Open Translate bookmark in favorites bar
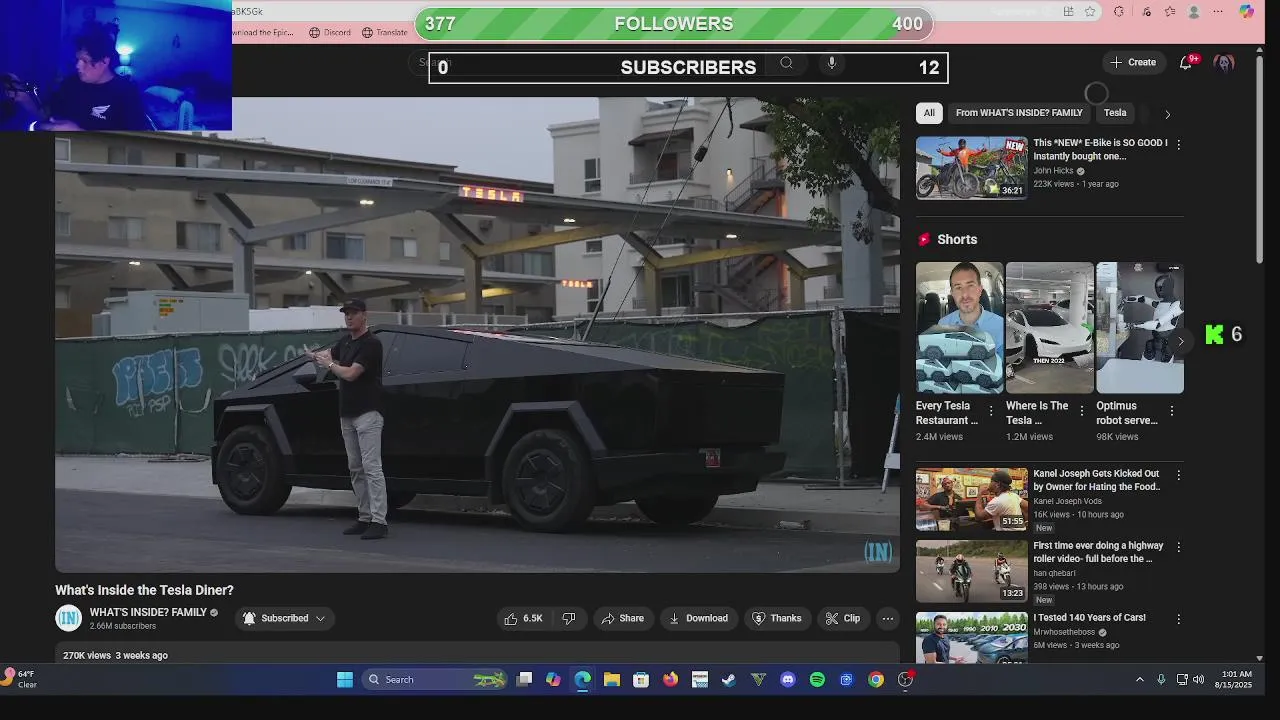Screen dimensions: 1280x720 tap(384, 32)
